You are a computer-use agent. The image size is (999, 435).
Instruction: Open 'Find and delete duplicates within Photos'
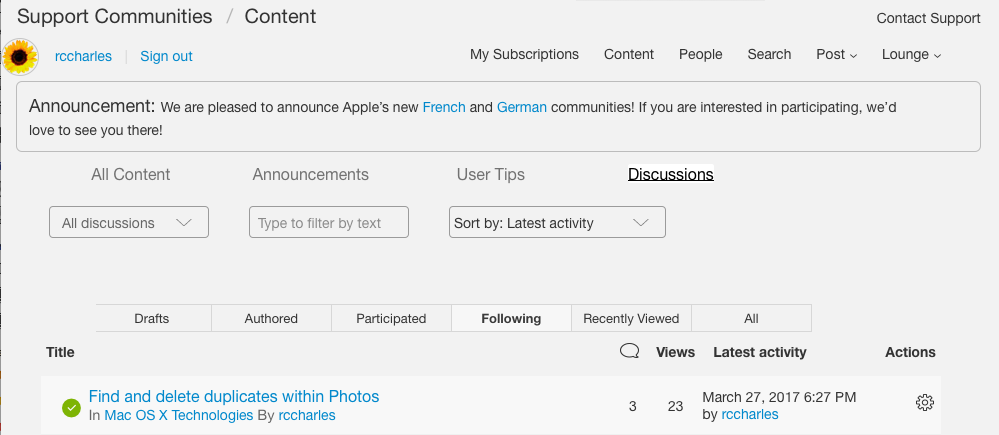click(x=234, y=397)
